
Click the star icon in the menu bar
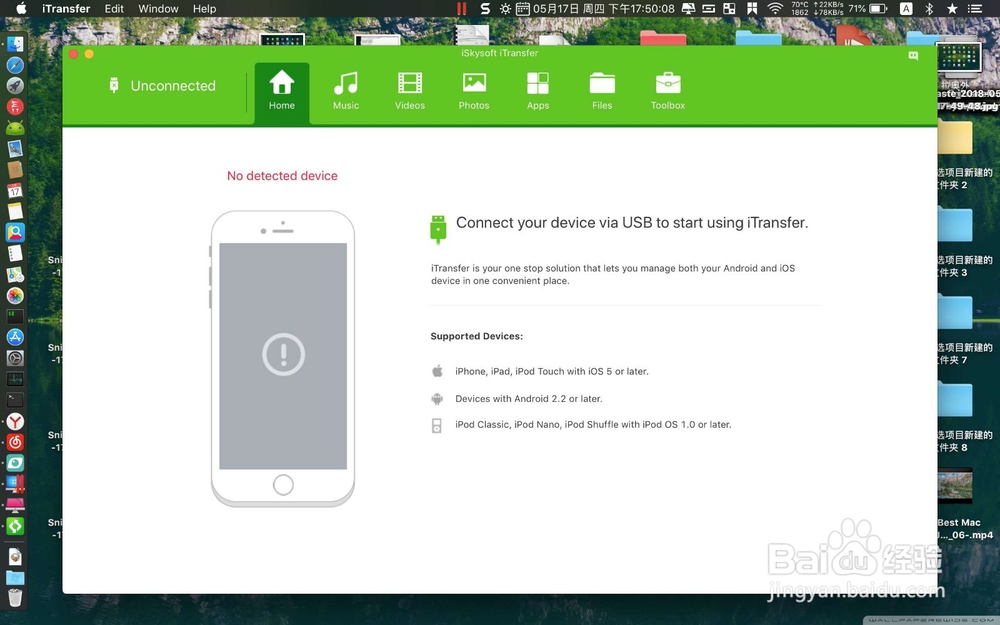pos(952,9)
